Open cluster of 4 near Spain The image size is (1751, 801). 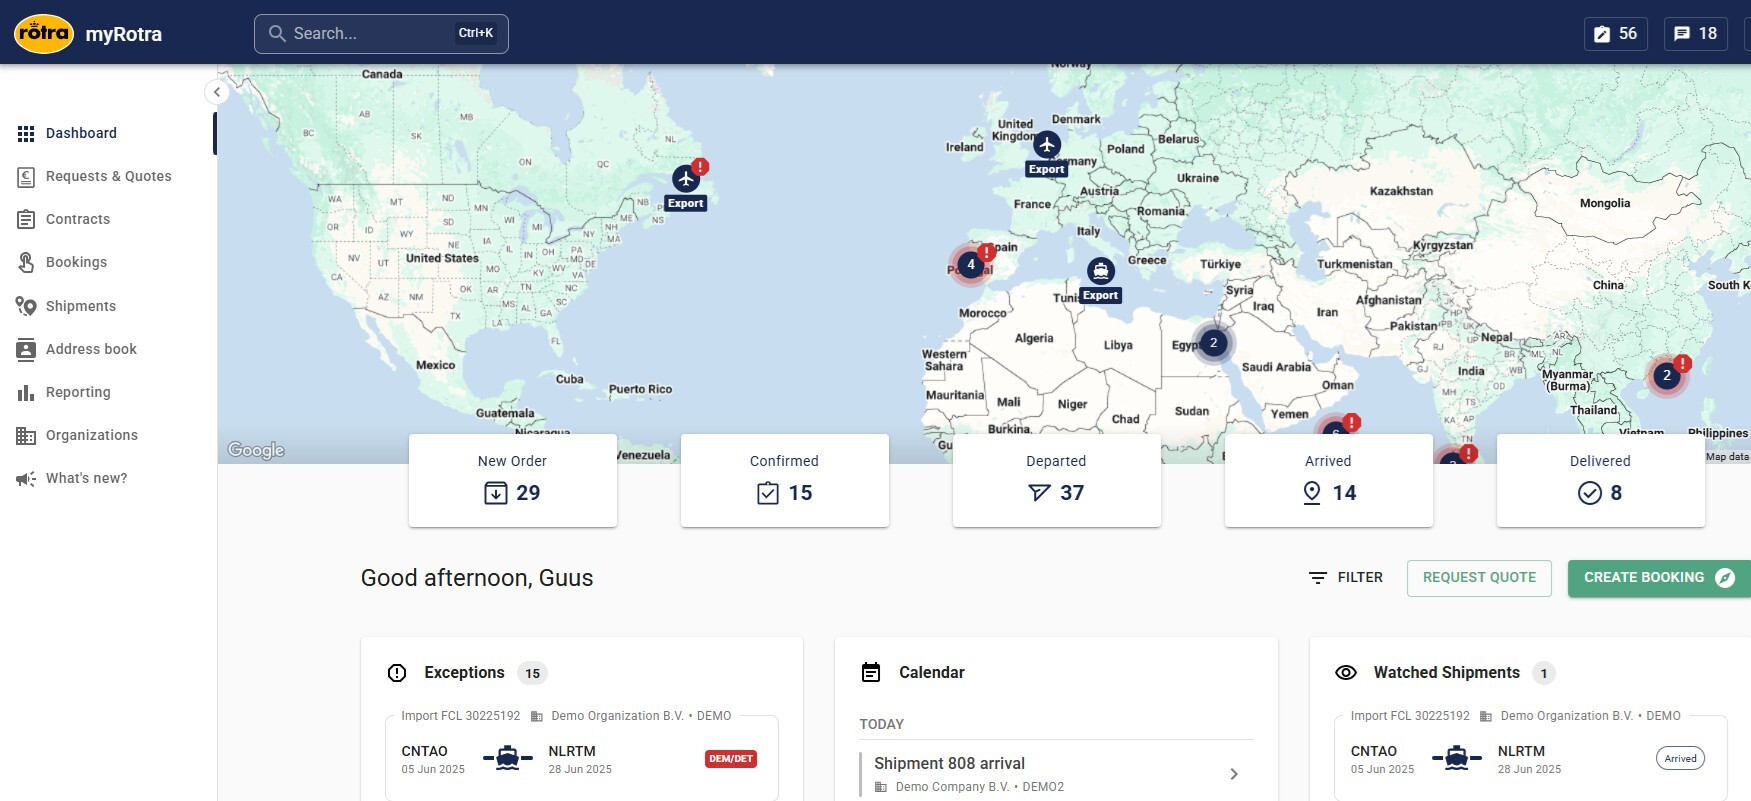[970, 265]
